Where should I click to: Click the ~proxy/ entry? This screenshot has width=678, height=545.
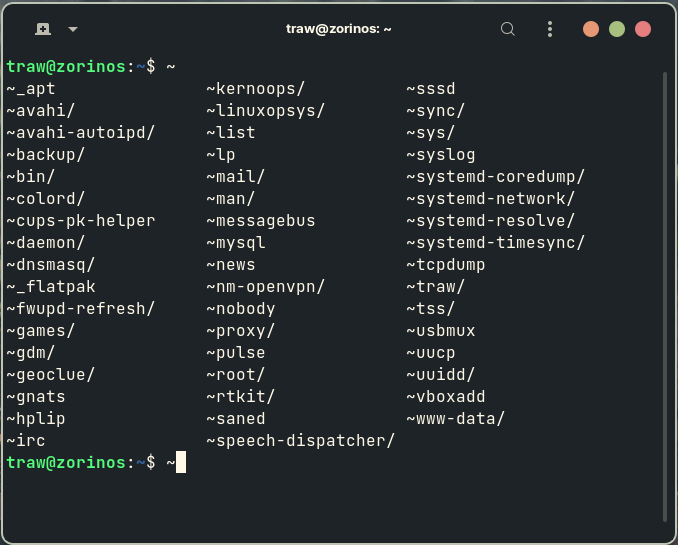[241, 331]
